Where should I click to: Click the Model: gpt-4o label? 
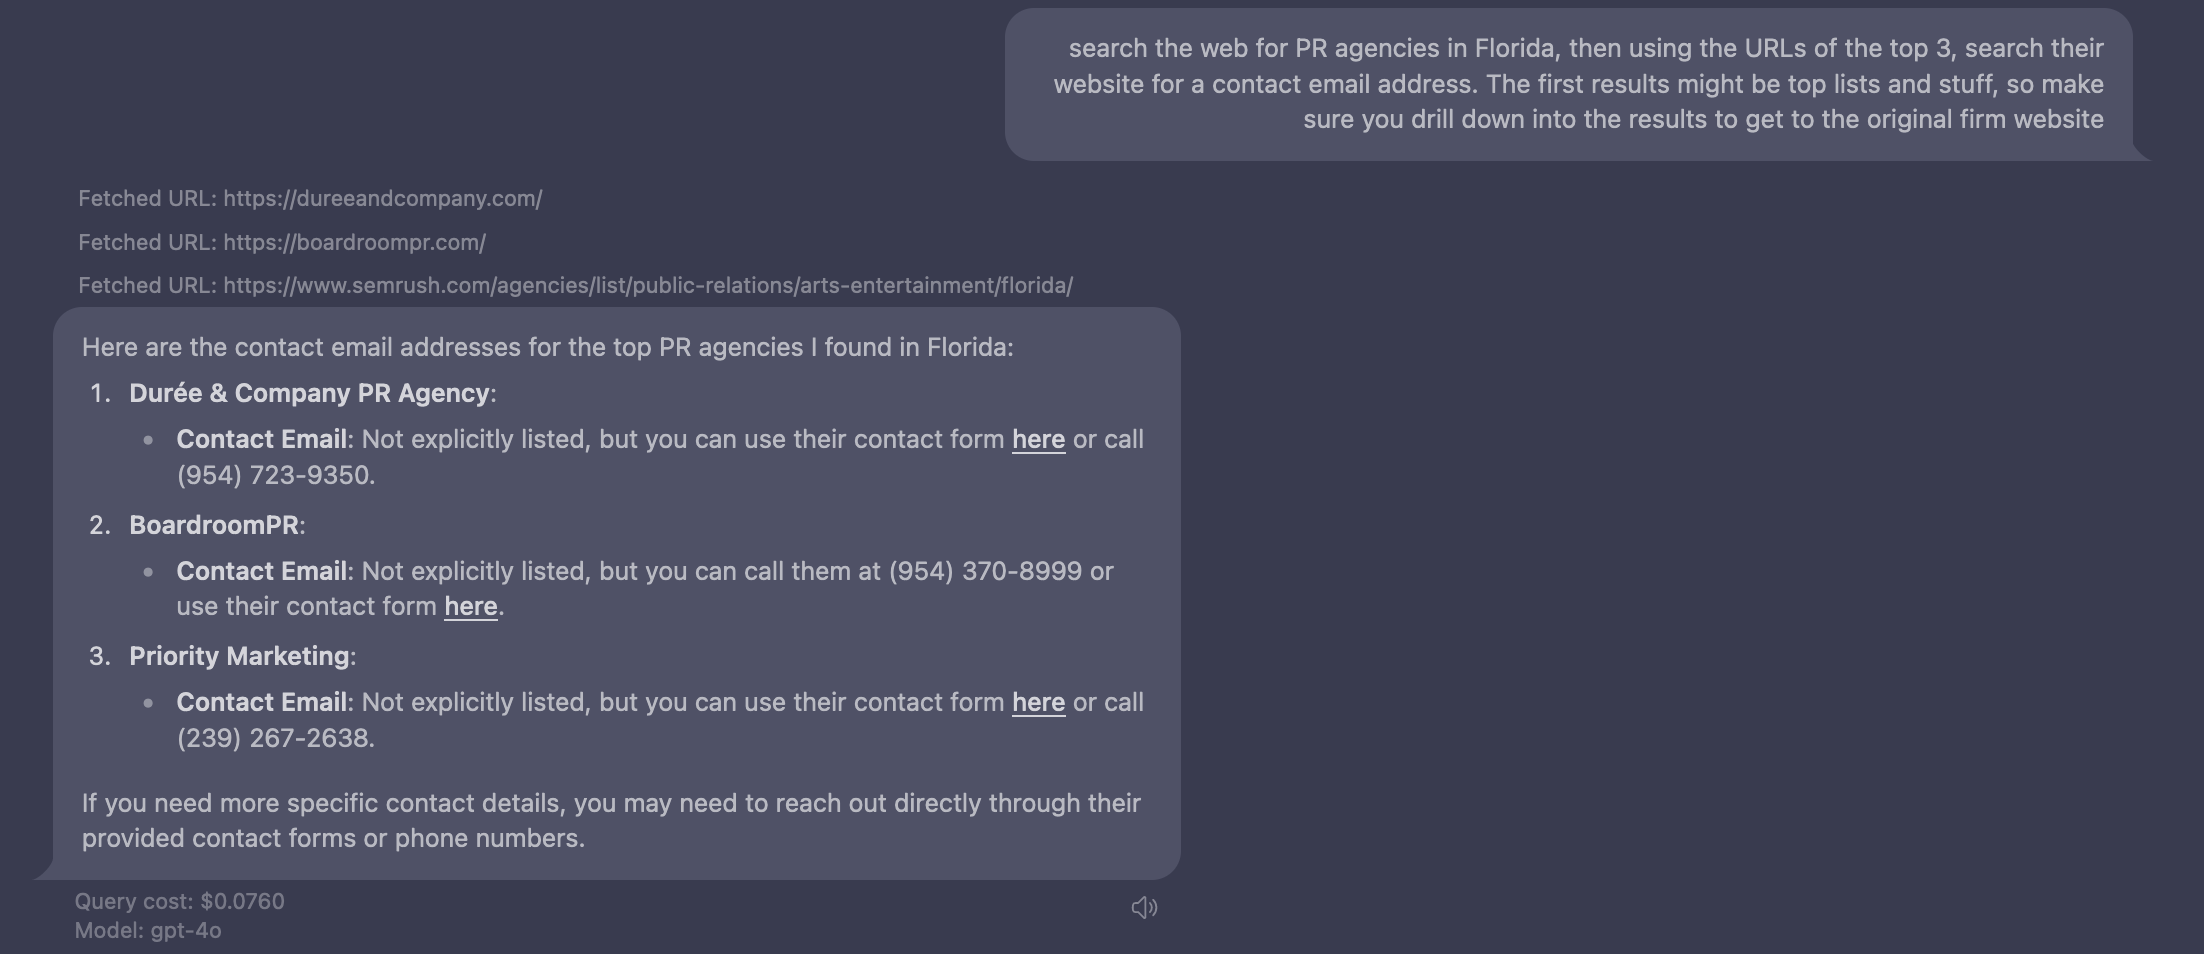pyautogui.click(x=148, y=930)
